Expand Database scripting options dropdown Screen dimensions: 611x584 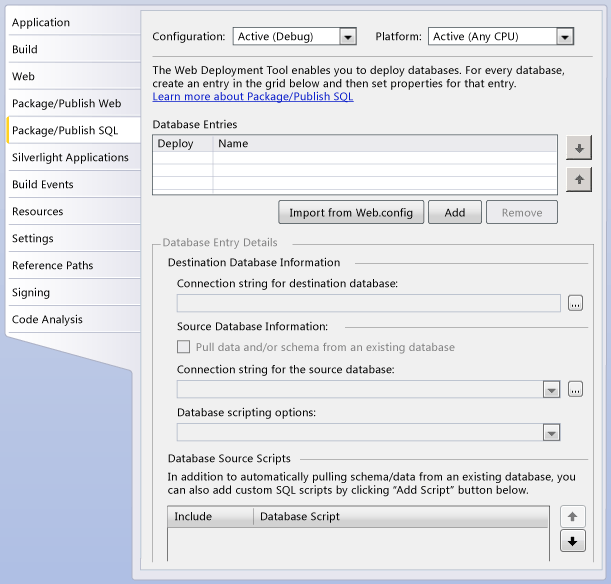point(551,433)
